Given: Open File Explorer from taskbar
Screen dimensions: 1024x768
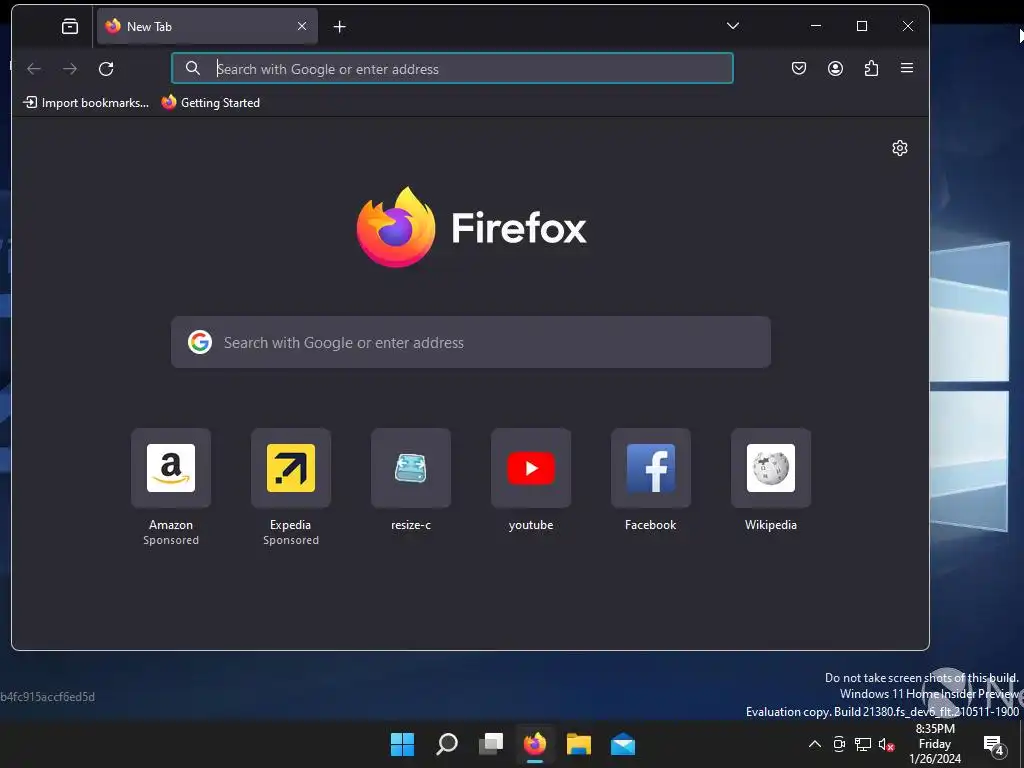Looking at the screenshot, I should (579, 744).
